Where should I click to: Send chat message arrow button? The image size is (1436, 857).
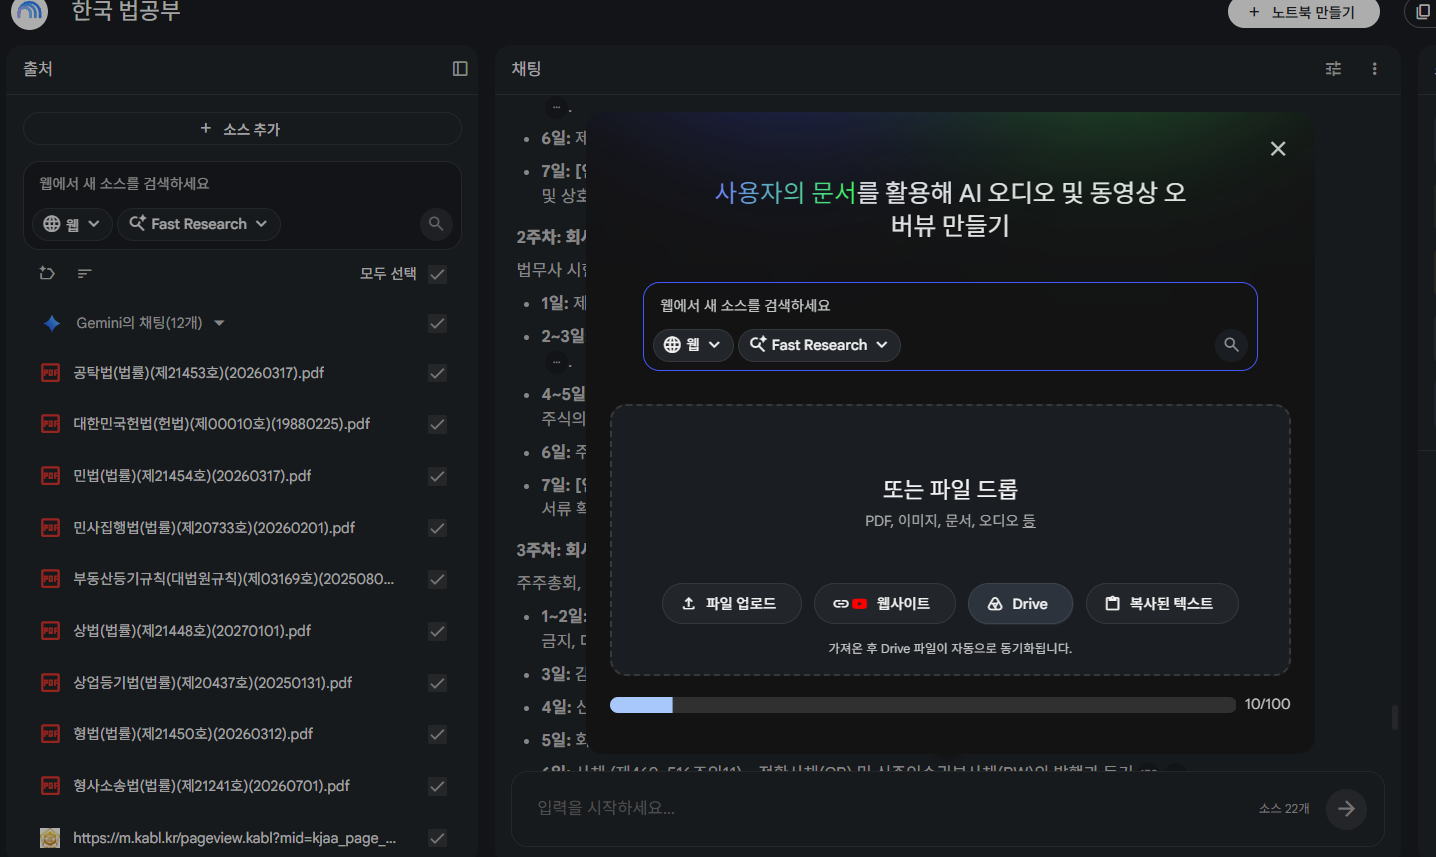point(1346,809)
